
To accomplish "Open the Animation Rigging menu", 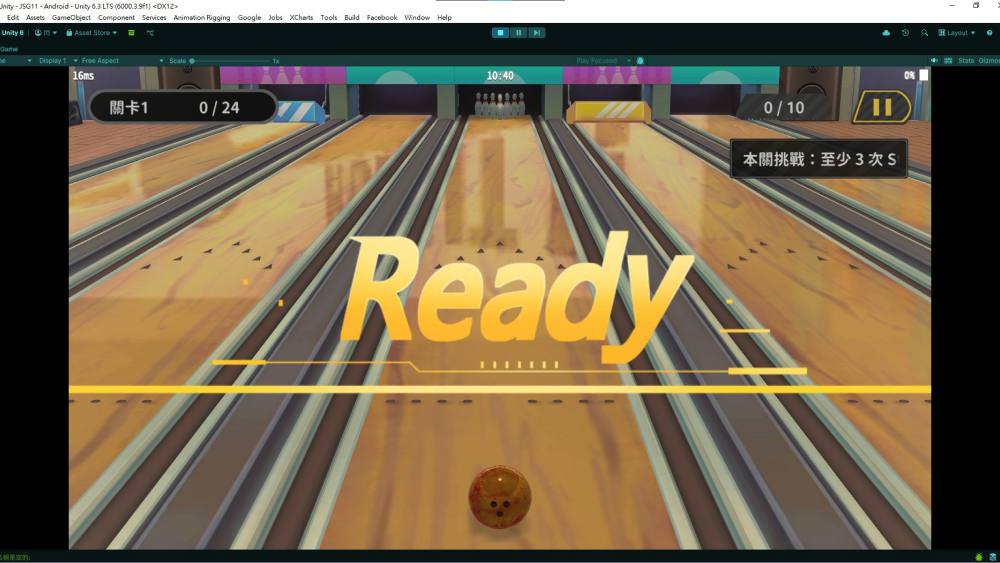I will pyautogui.click(x=202, y=17).
